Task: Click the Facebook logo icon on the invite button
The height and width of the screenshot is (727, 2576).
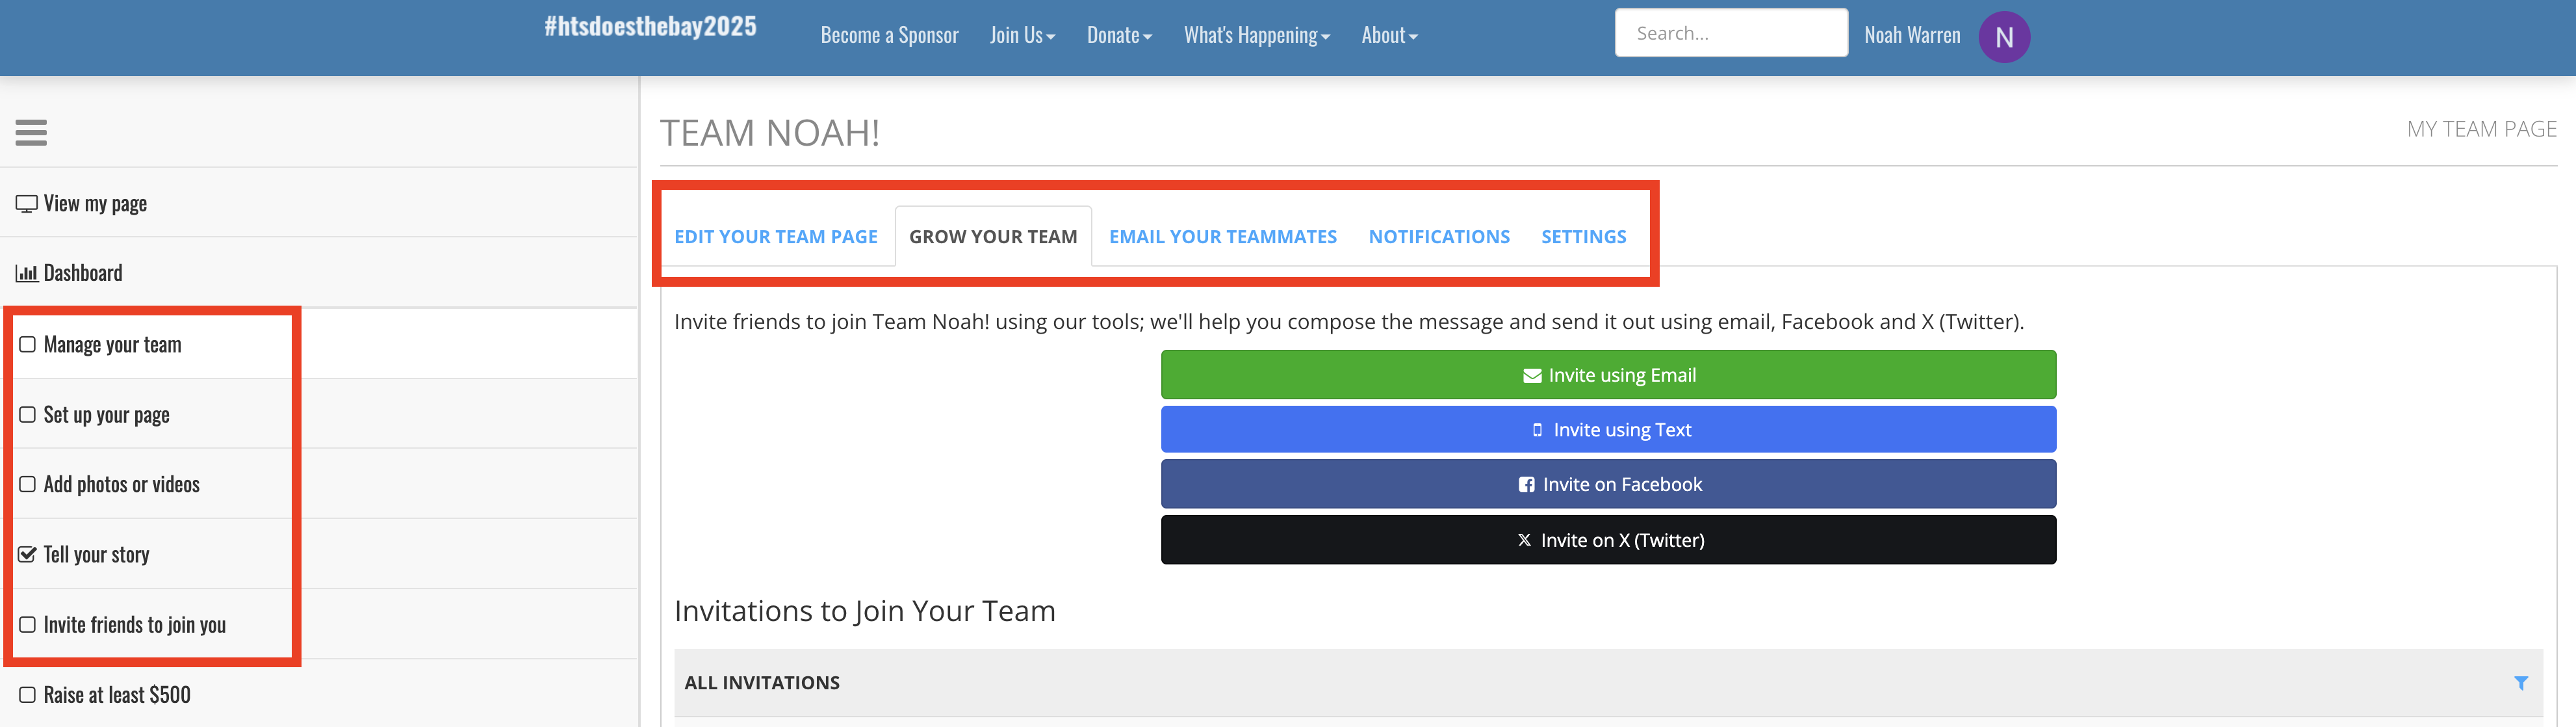Action: [1526, 485]
